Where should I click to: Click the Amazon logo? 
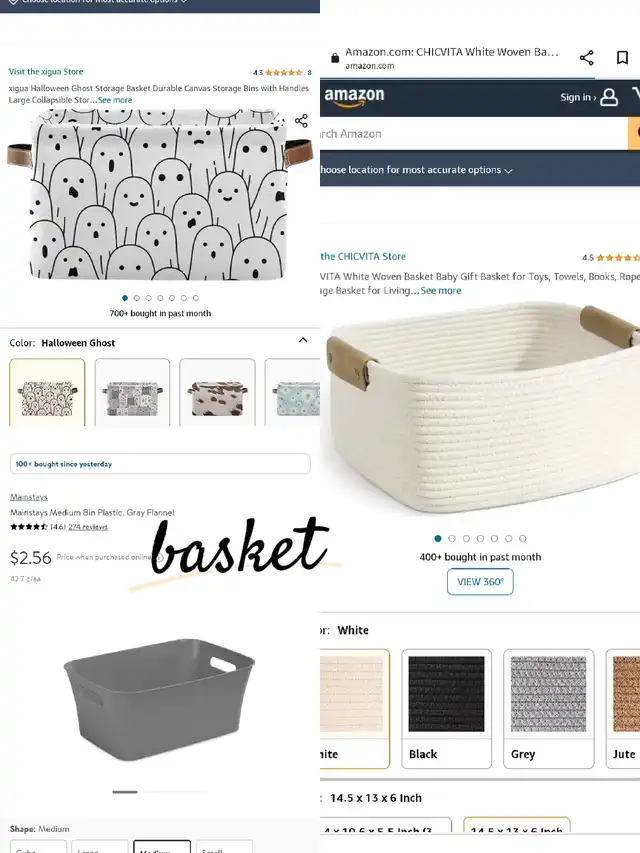pos(354,97)
